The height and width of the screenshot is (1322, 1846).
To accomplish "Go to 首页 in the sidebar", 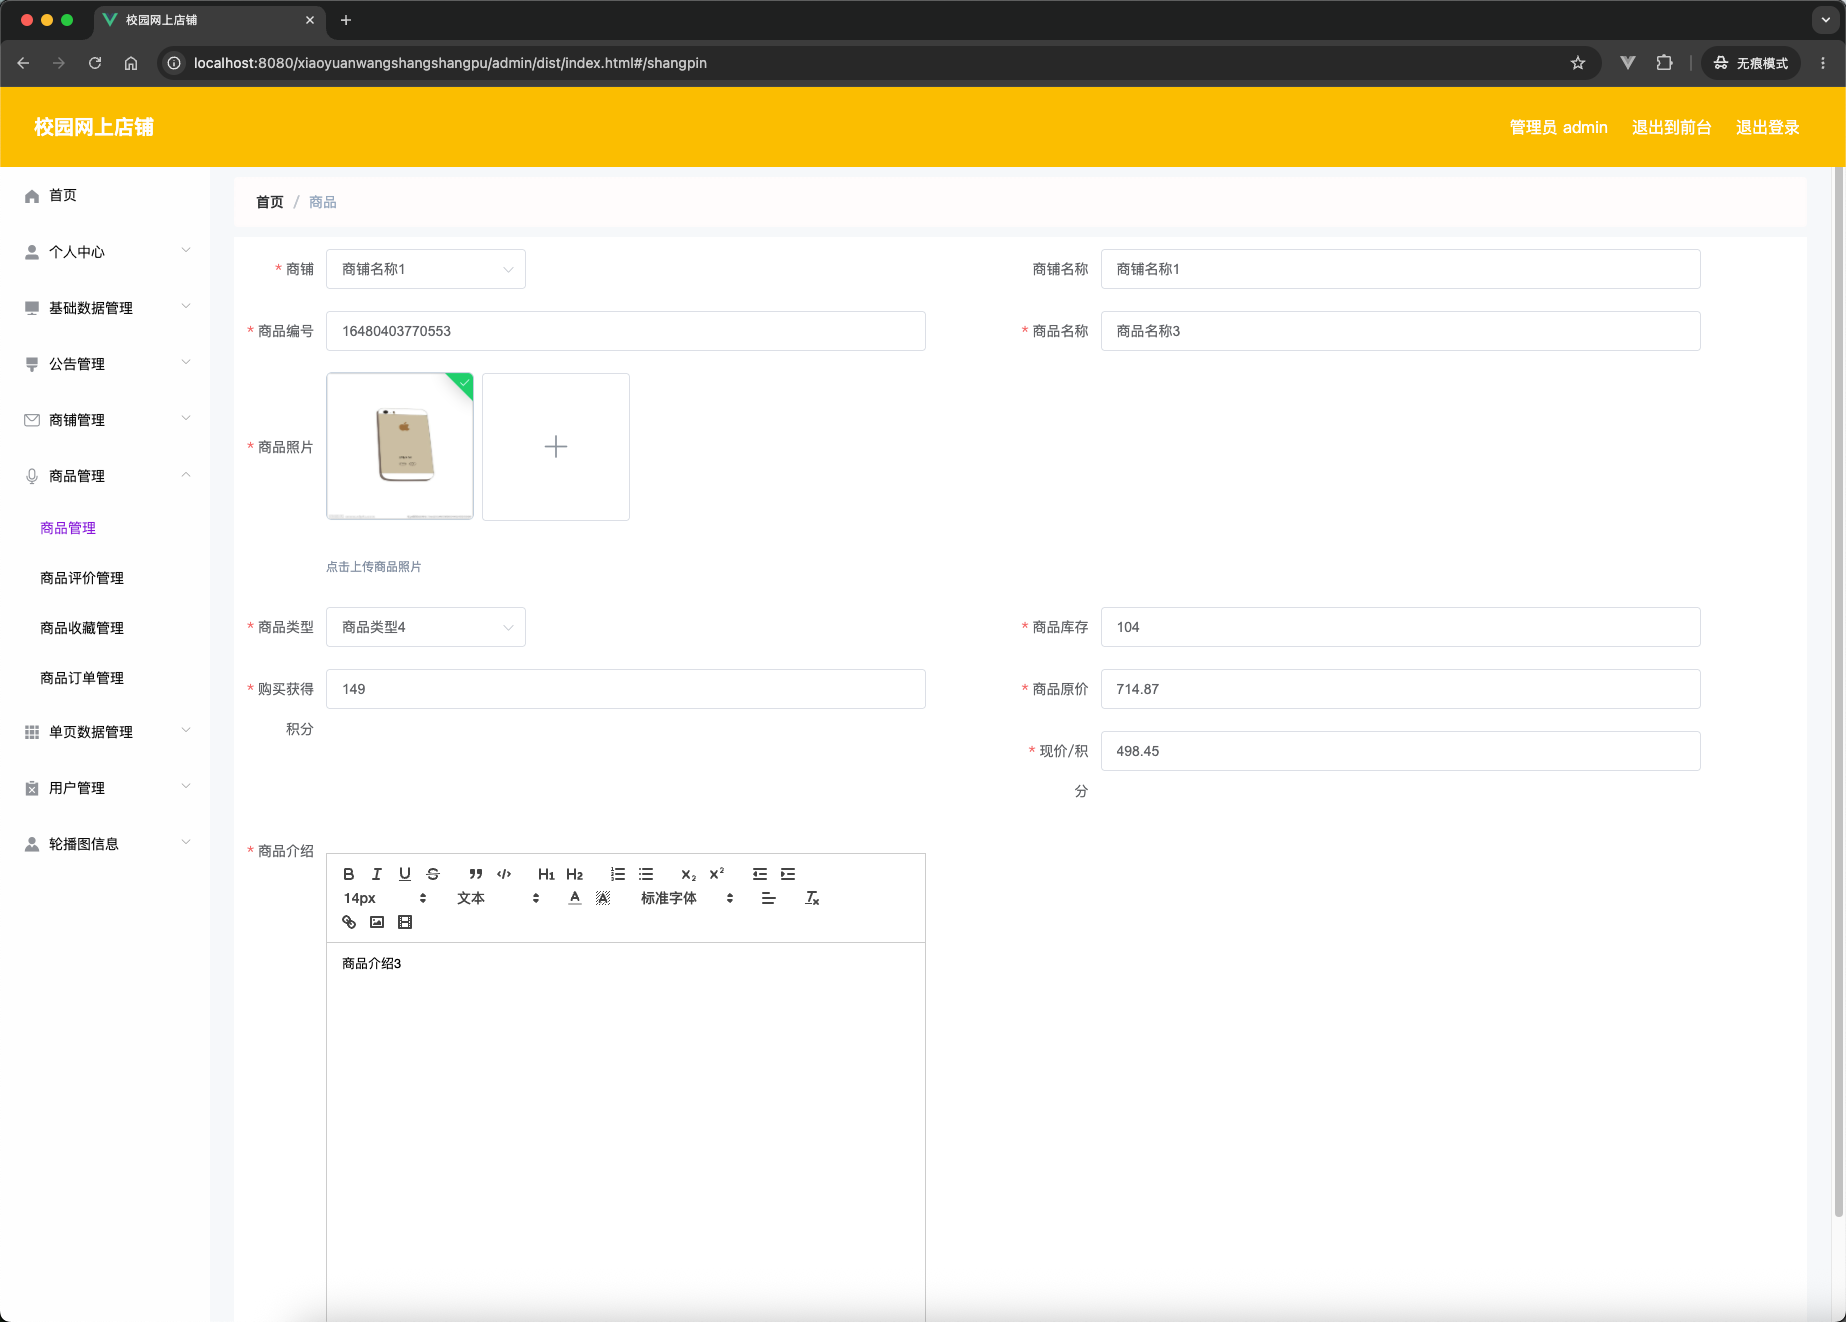I will (x=105, y=196).
